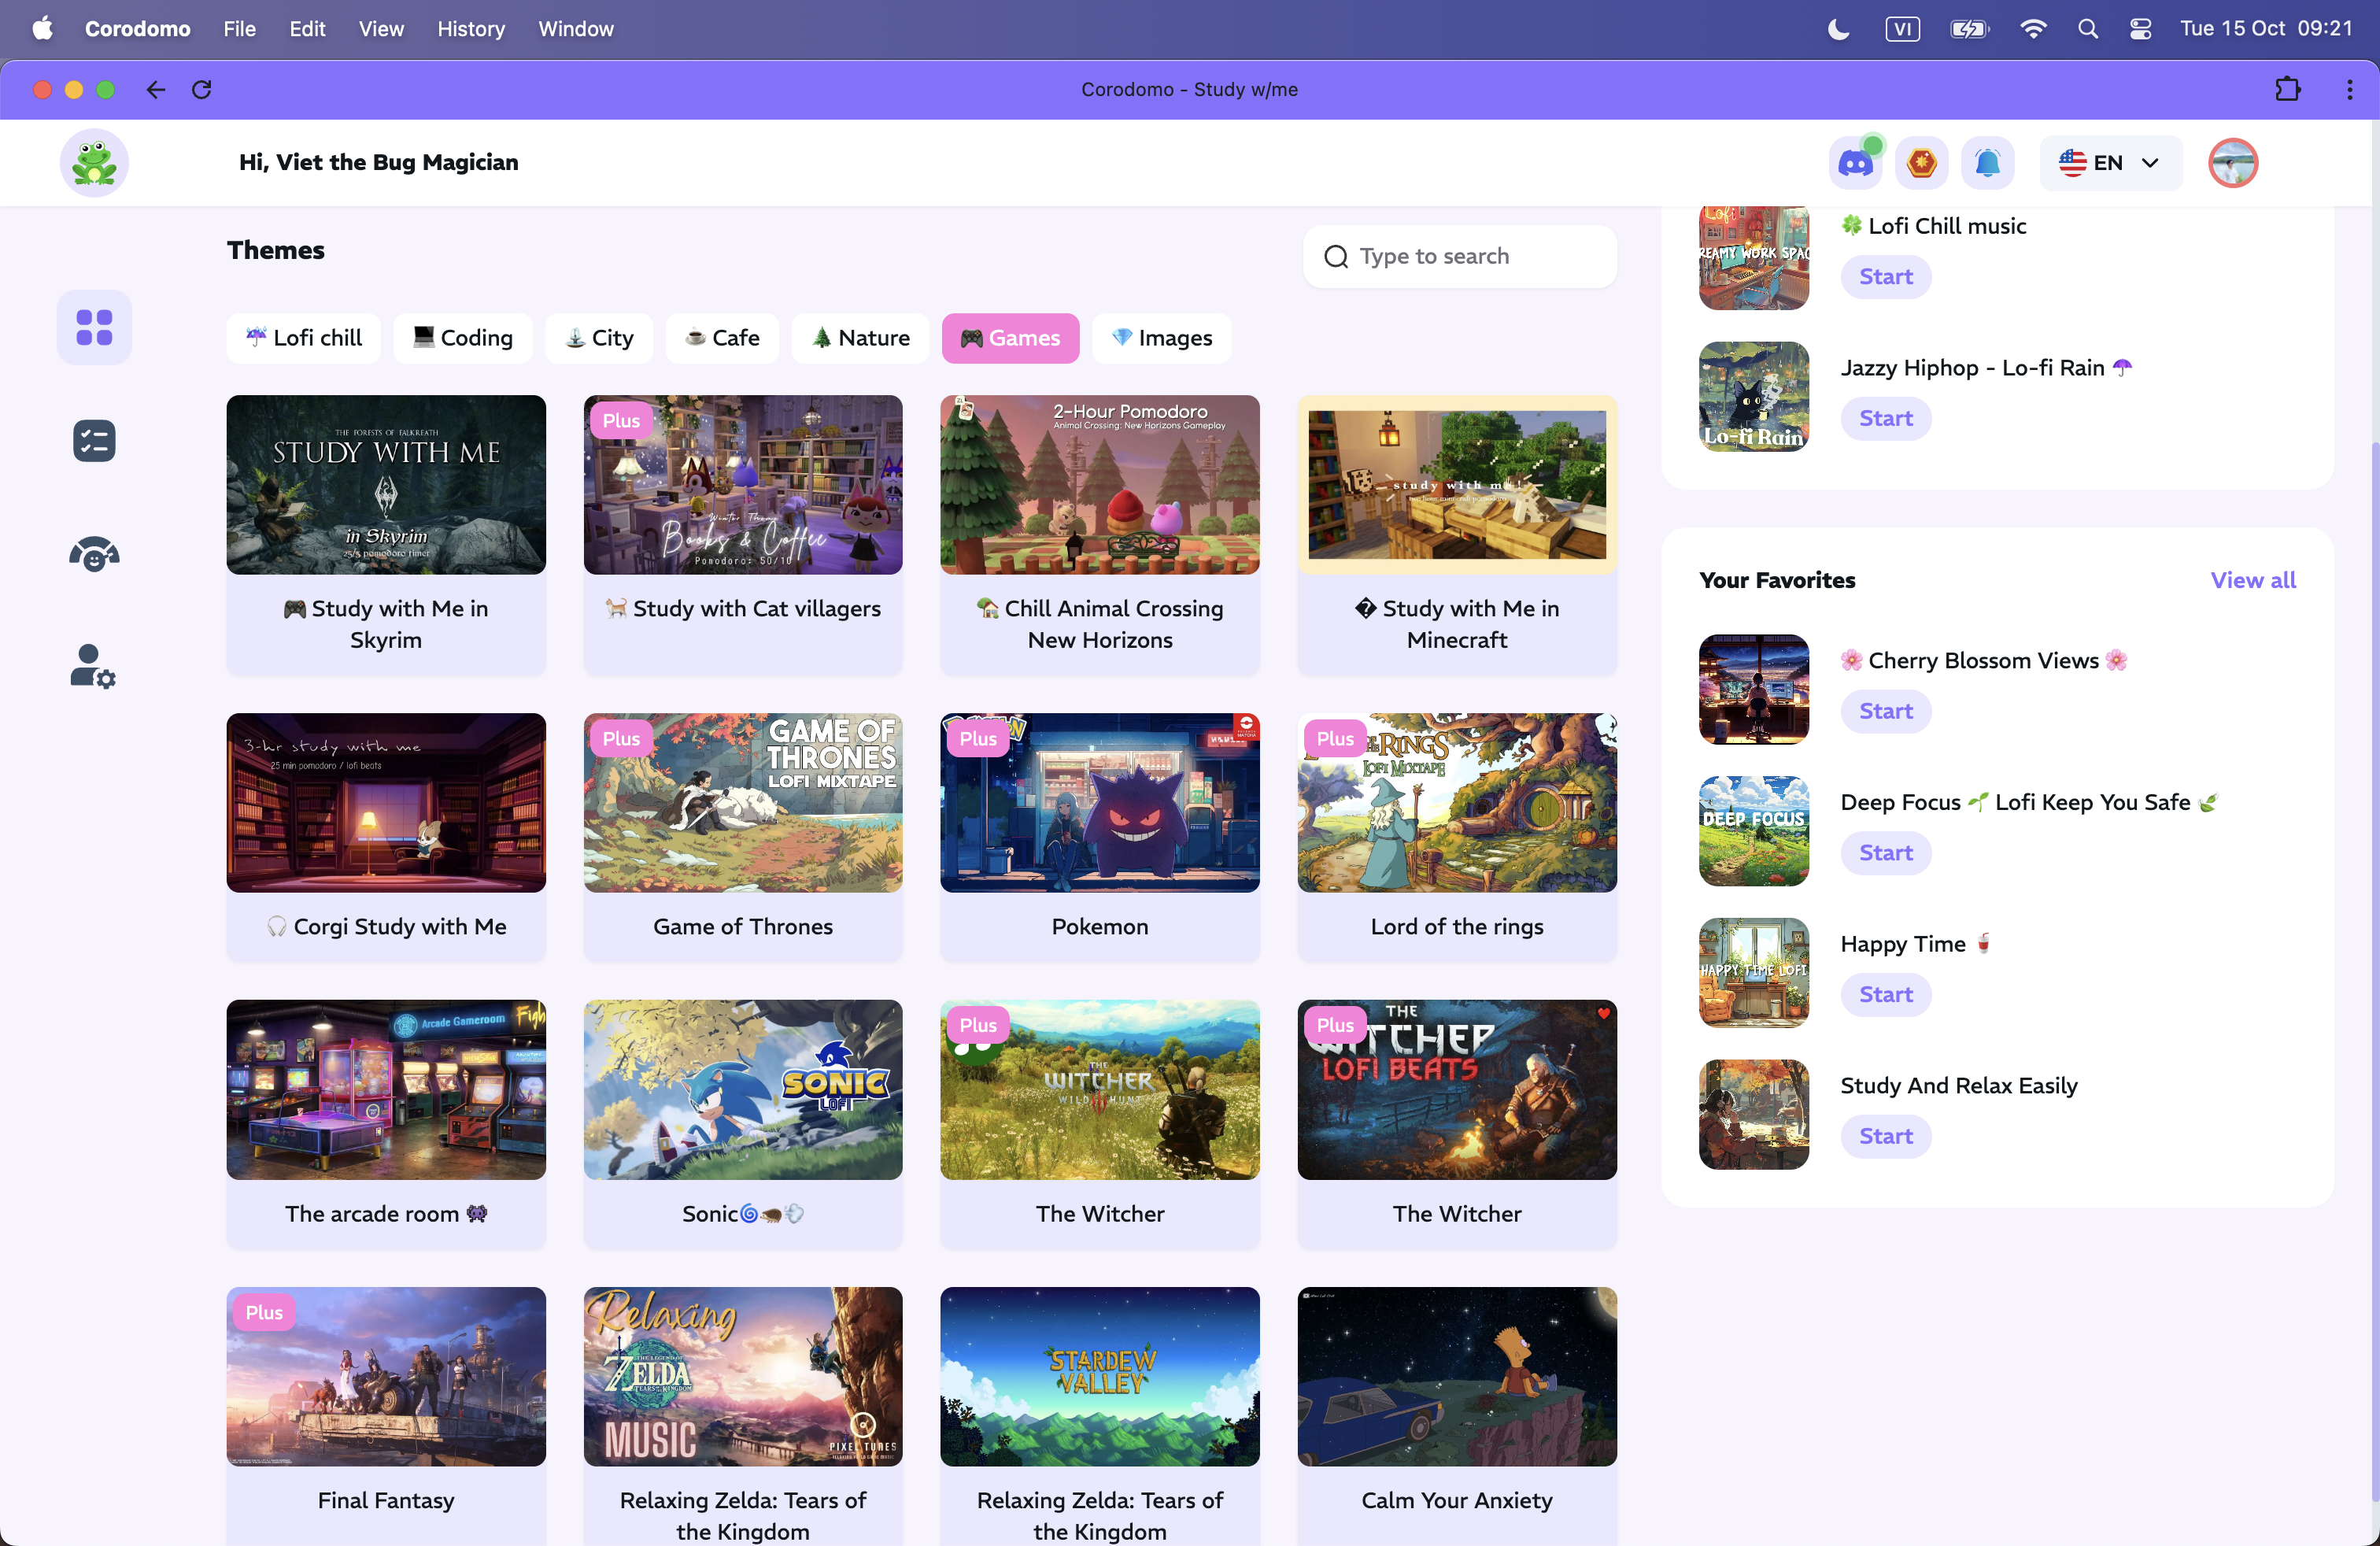Start Study And Relax Easily

1886,1136
